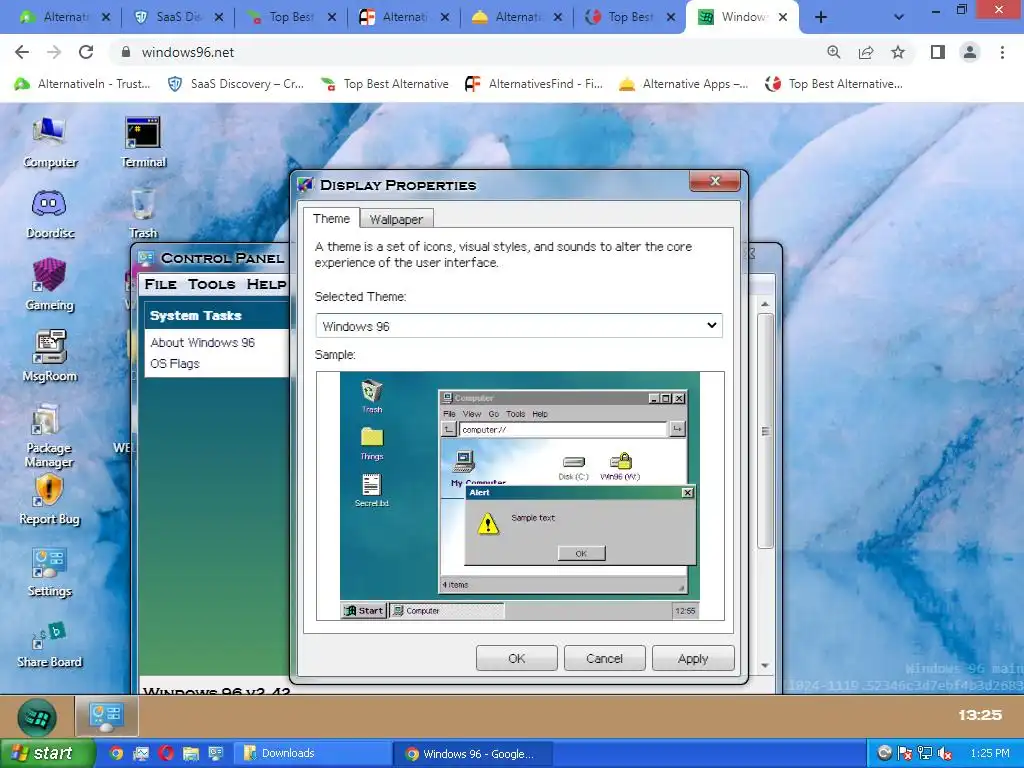Launch Chrome from the quick launch bar
This screenshot has width=1024, height=768.
tap(116, 753)
